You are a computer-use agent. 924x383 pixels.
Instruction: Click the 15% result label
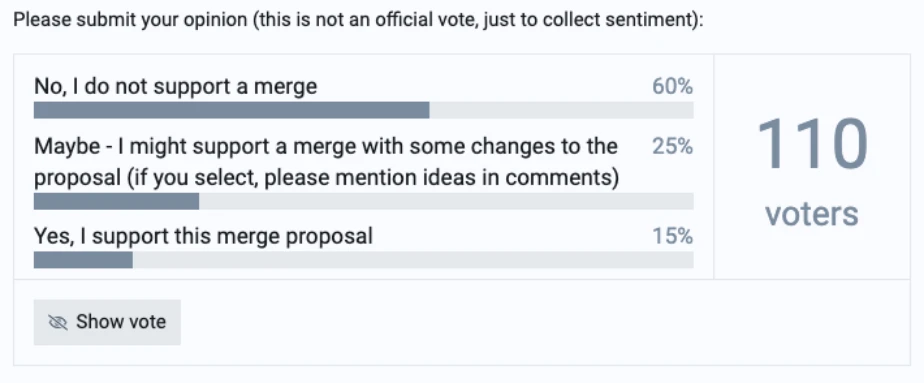tap(672, 236)
